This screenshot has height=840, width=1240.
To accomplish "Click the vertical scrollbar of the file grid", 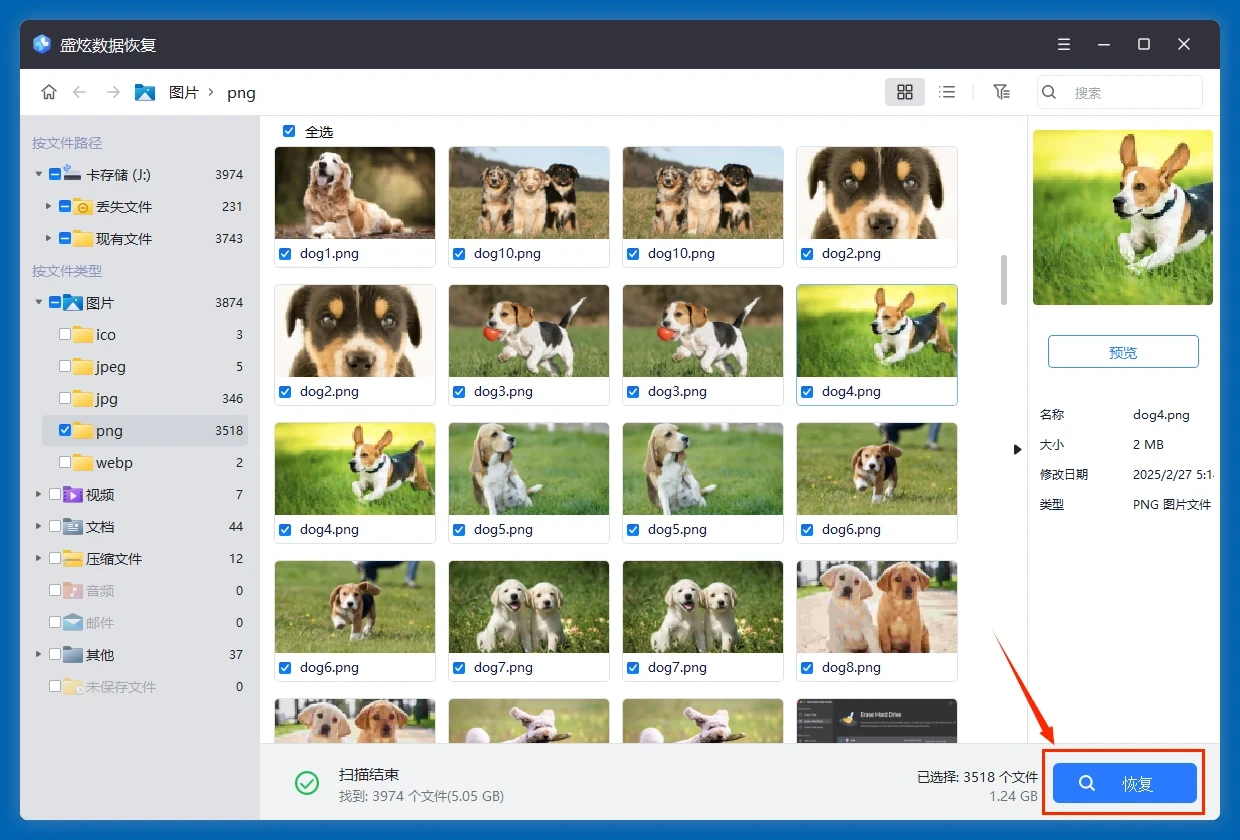I will (1003, 279).
